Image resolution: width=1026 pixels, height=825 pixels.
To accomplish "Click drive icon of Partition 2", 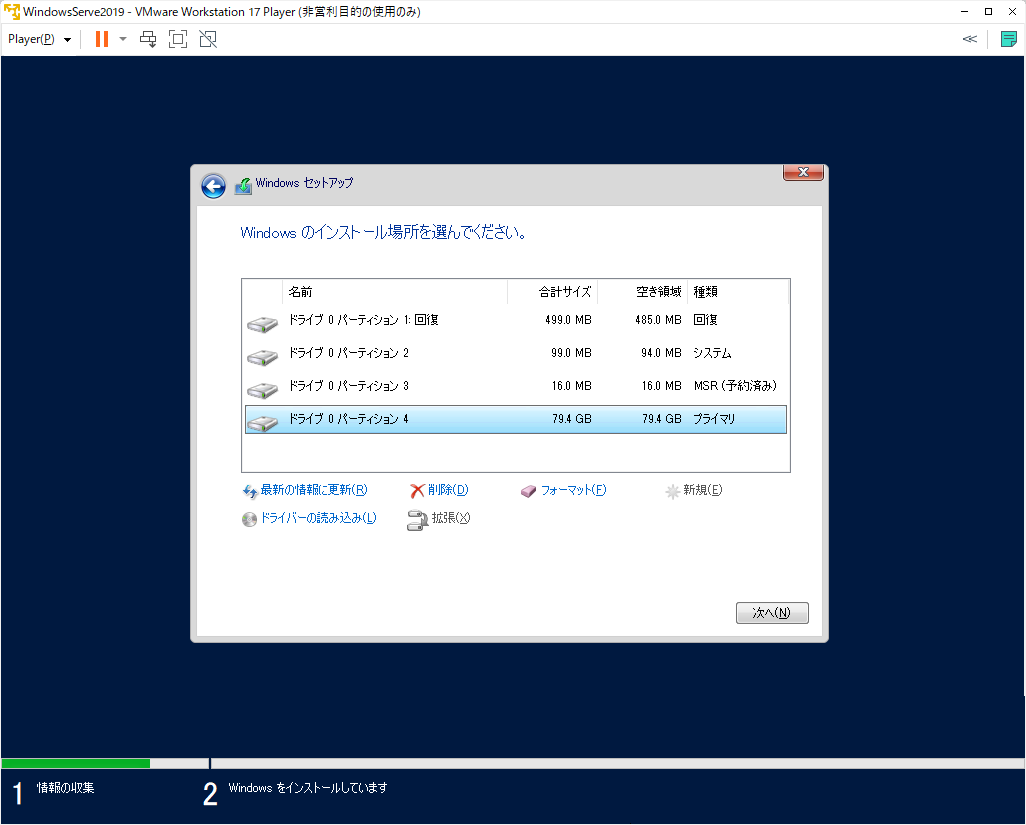I will (x=262, y=358).
